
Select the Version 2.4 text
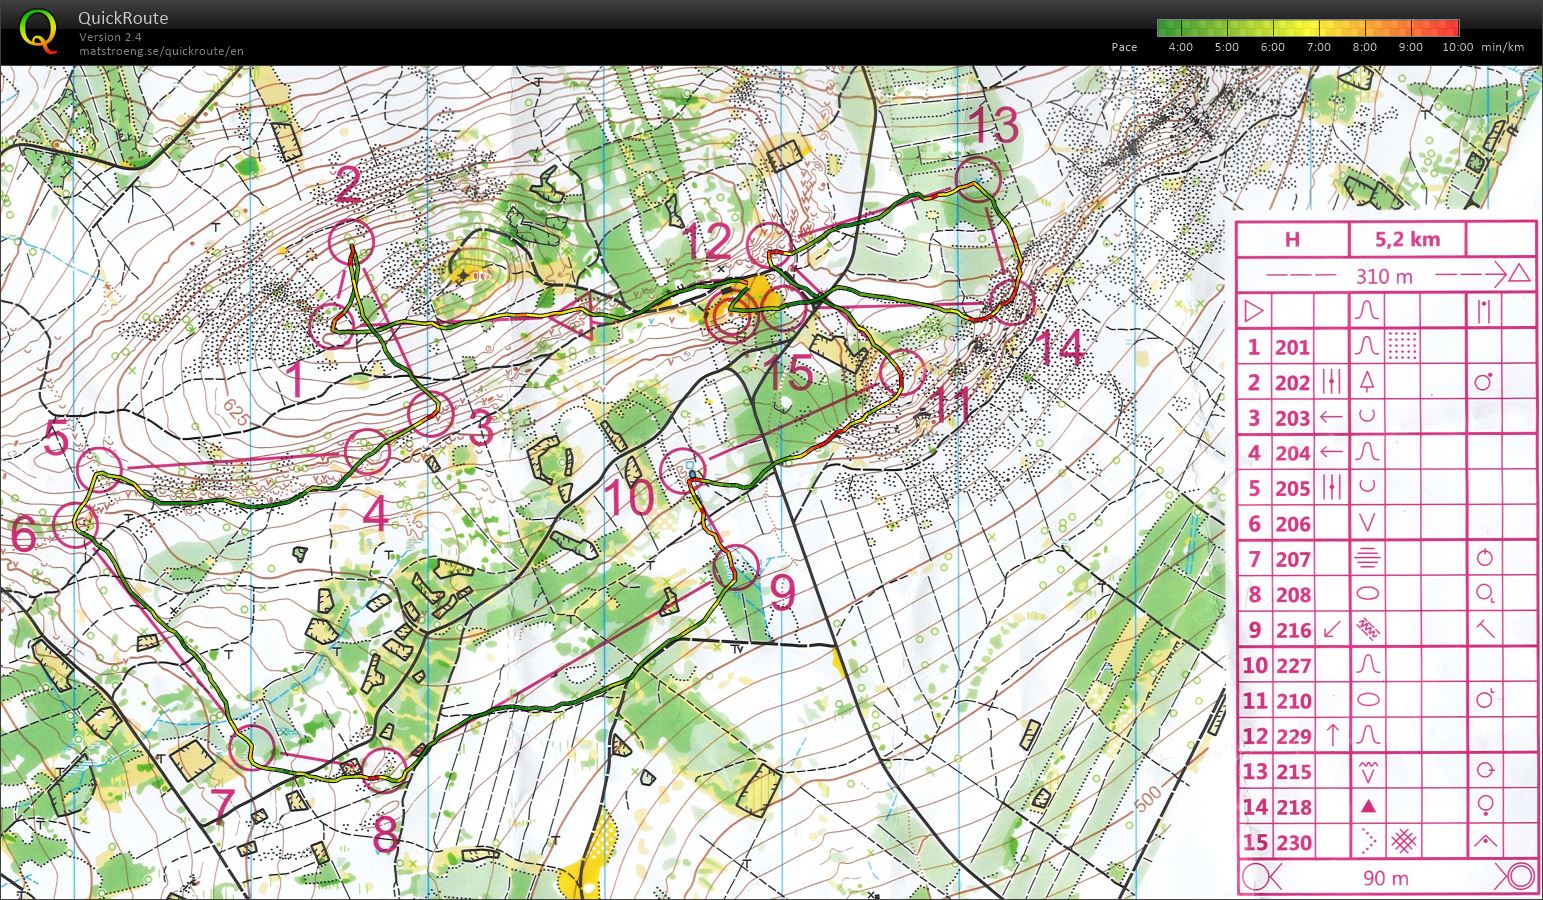point(110,37)
